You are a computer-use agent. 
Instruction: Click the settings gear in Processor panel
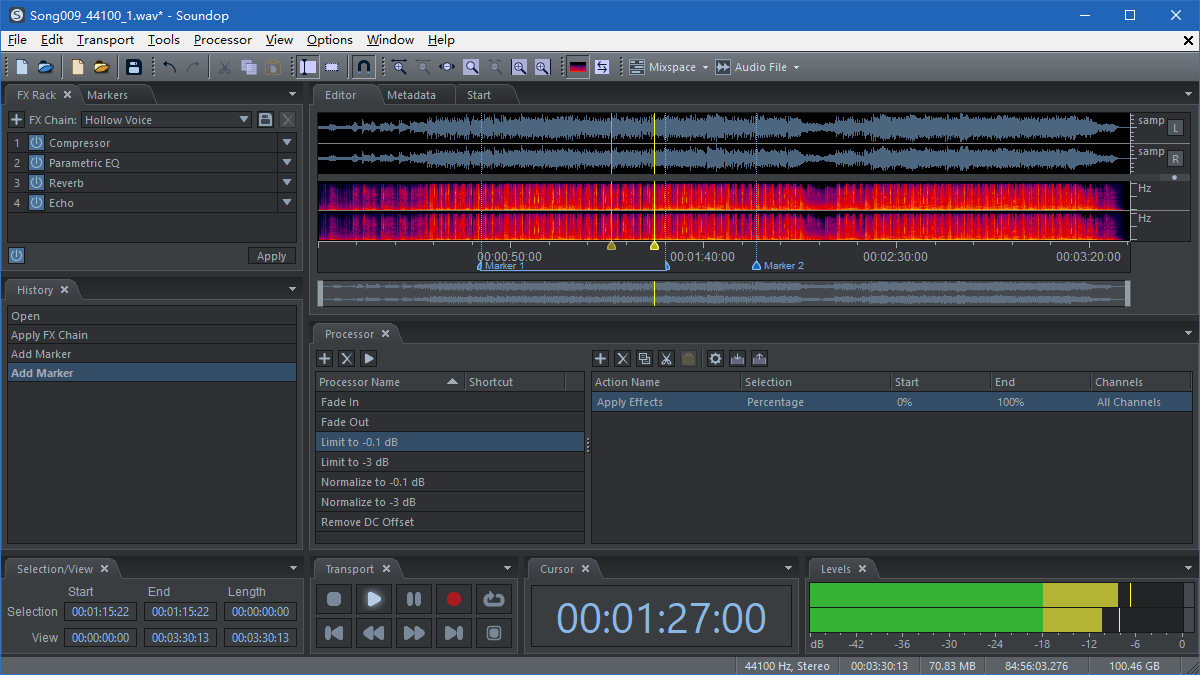(715, 358)
